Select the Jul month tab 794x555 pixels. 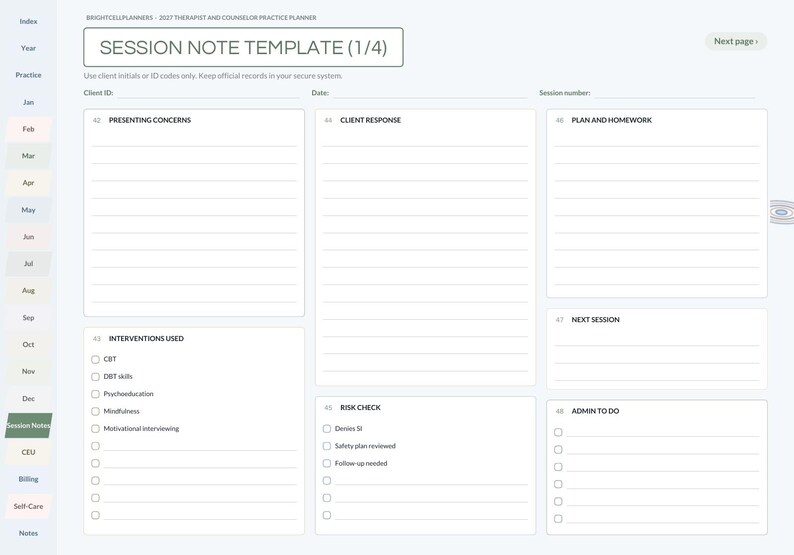pyautogui.click(x=28, y=263)
